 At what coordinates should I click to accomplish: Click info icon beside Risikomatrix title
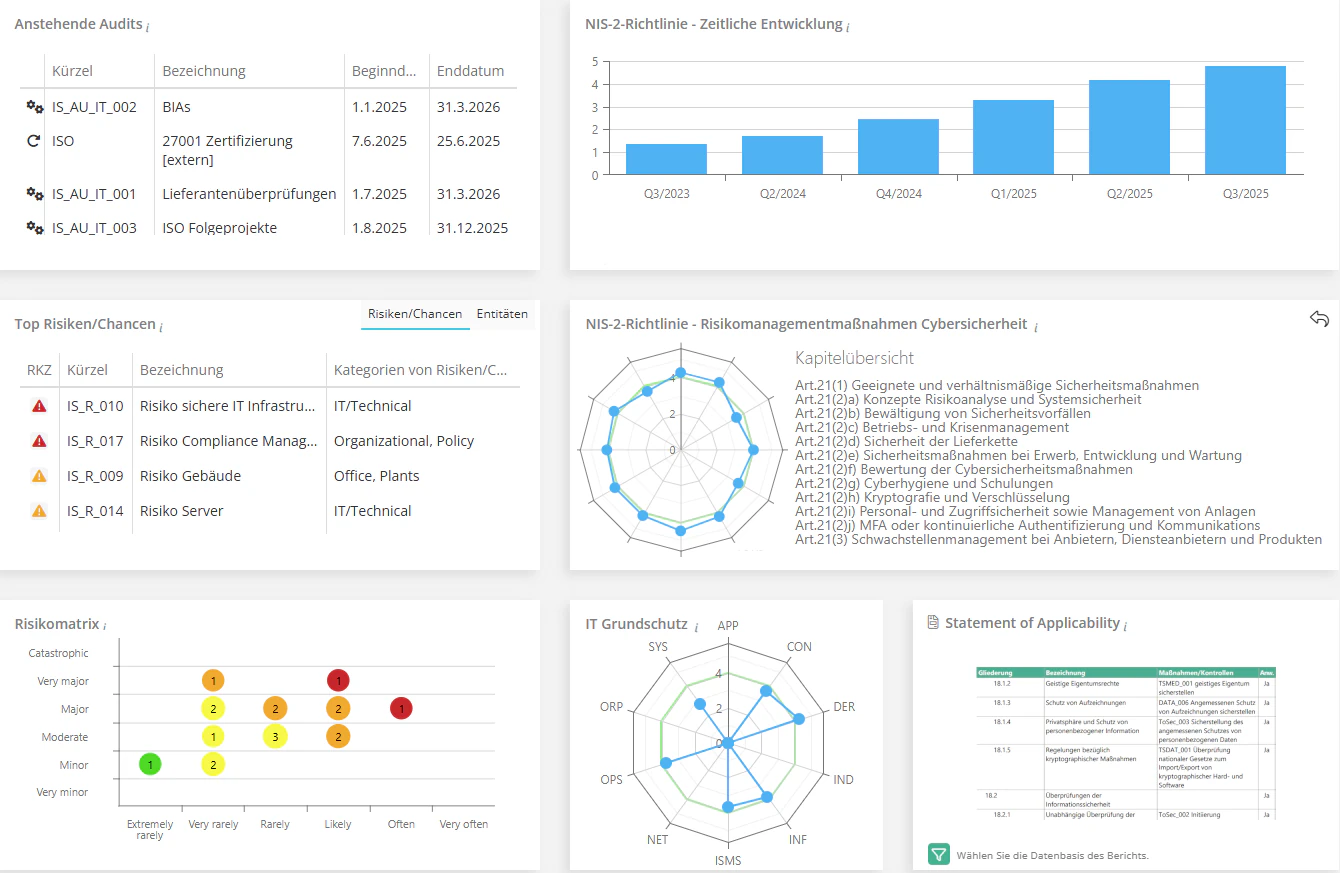[x=105, y=625]
